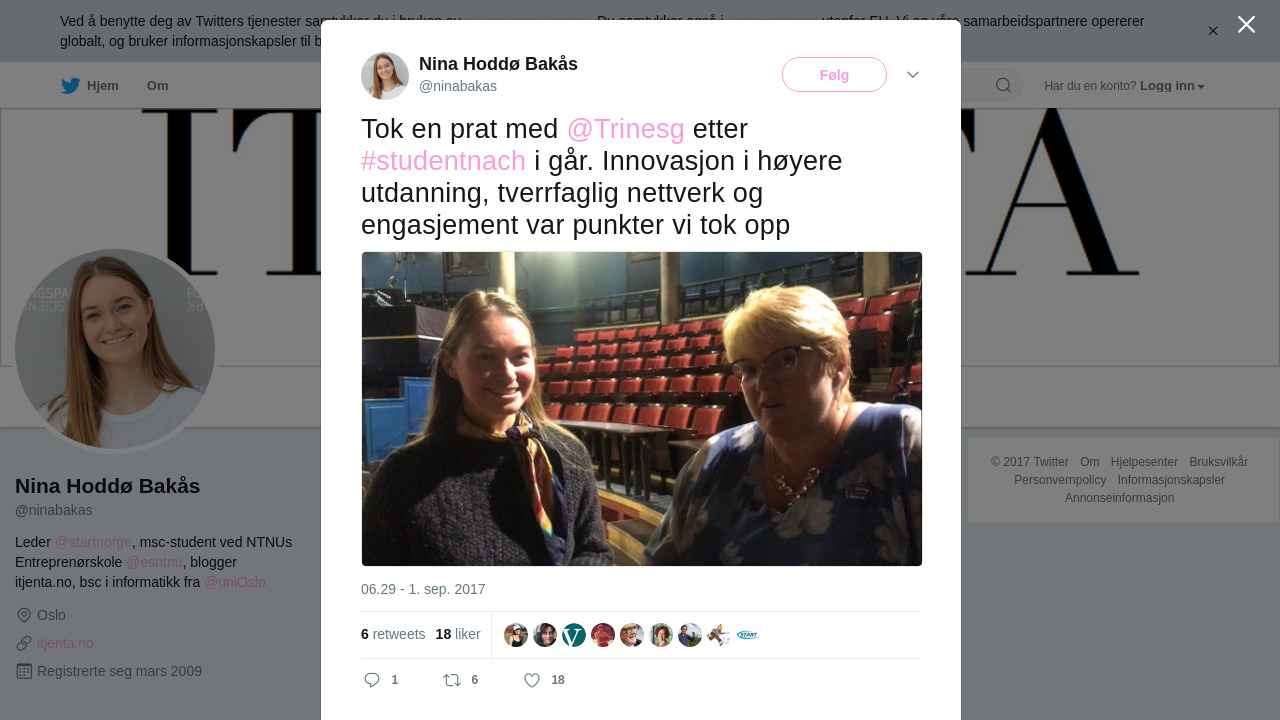Open the green V liker avatar
Viewport: 1280px width, 720px height.
[x=573, y=635]
